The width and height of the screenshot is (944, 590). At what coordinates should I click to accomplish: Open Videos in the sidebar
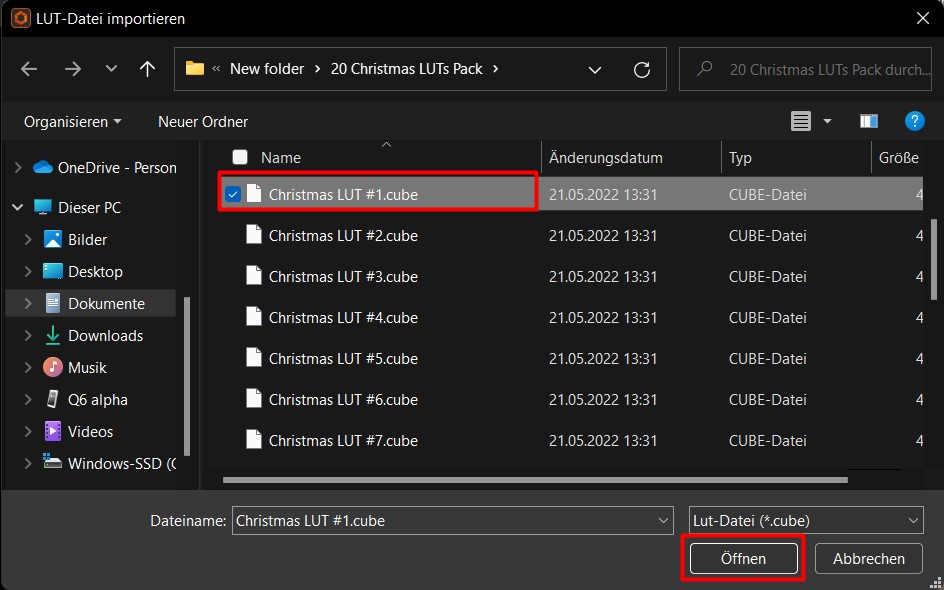pyautogui.click(x=79, y=432)
